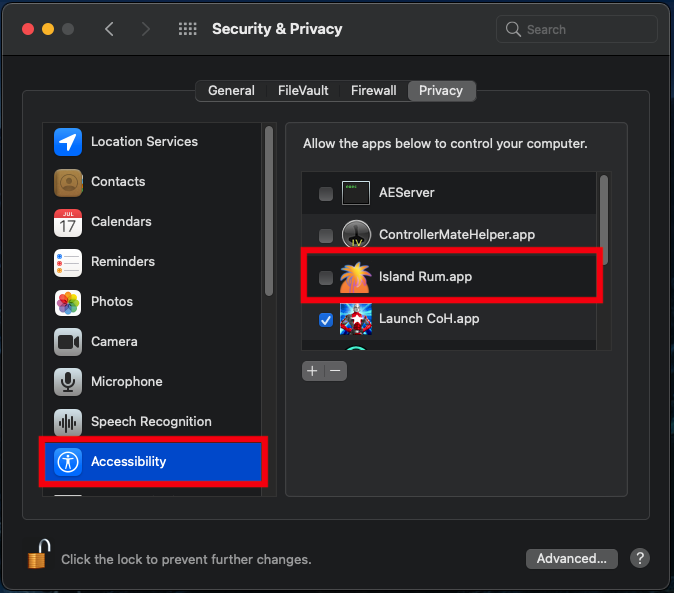Switch to the Firewall tab
The image size is (674, 593).
[374, 91]
